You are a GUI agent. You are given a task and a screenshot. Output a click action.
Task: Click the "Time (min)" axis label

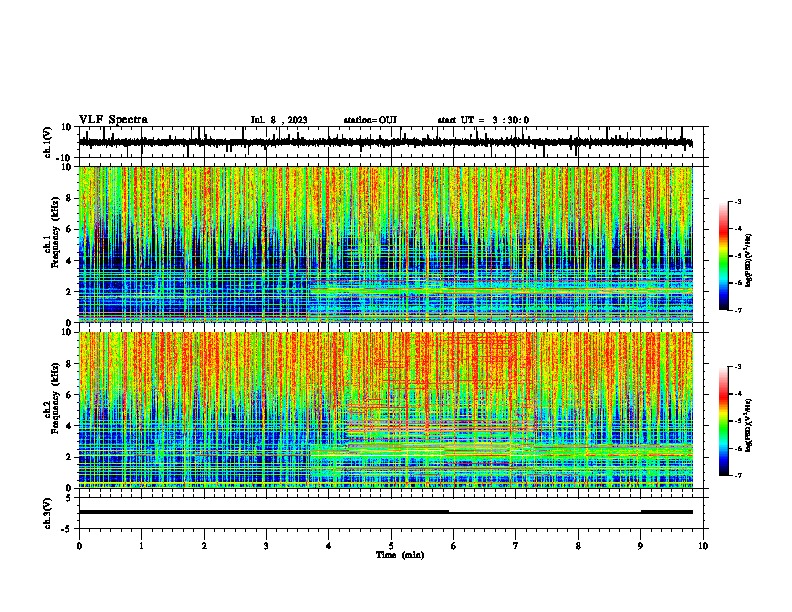point(400,555)
